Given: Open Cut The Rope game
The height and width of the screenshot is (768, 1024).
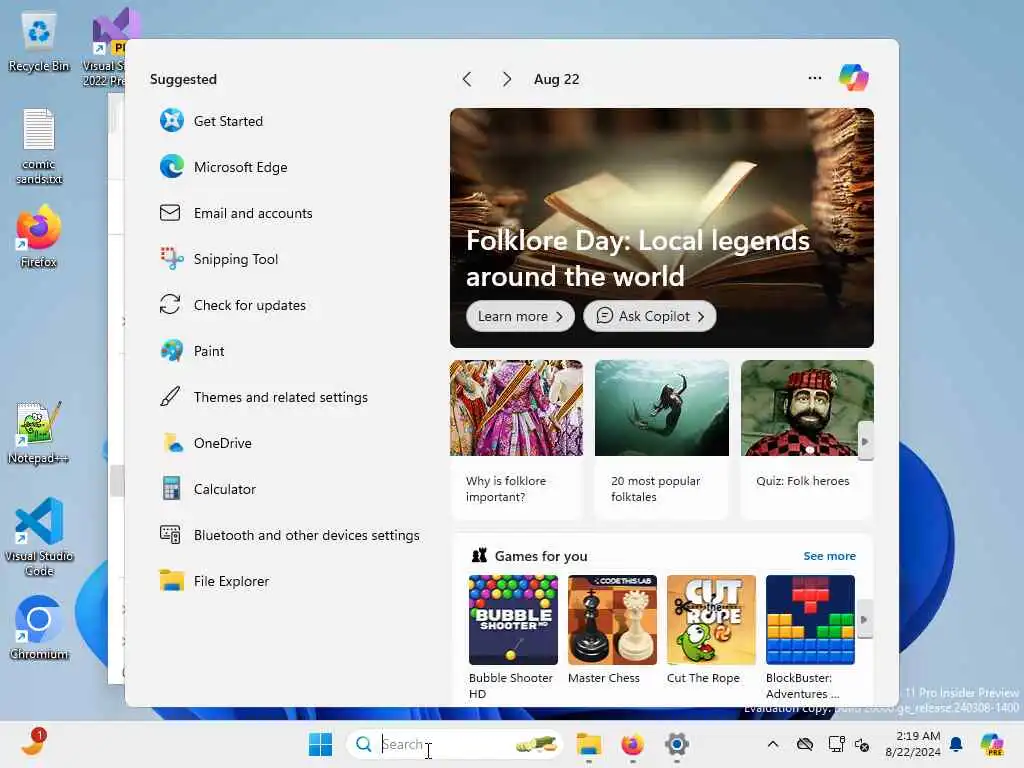Looking at the screenshot, I should 711,630.
